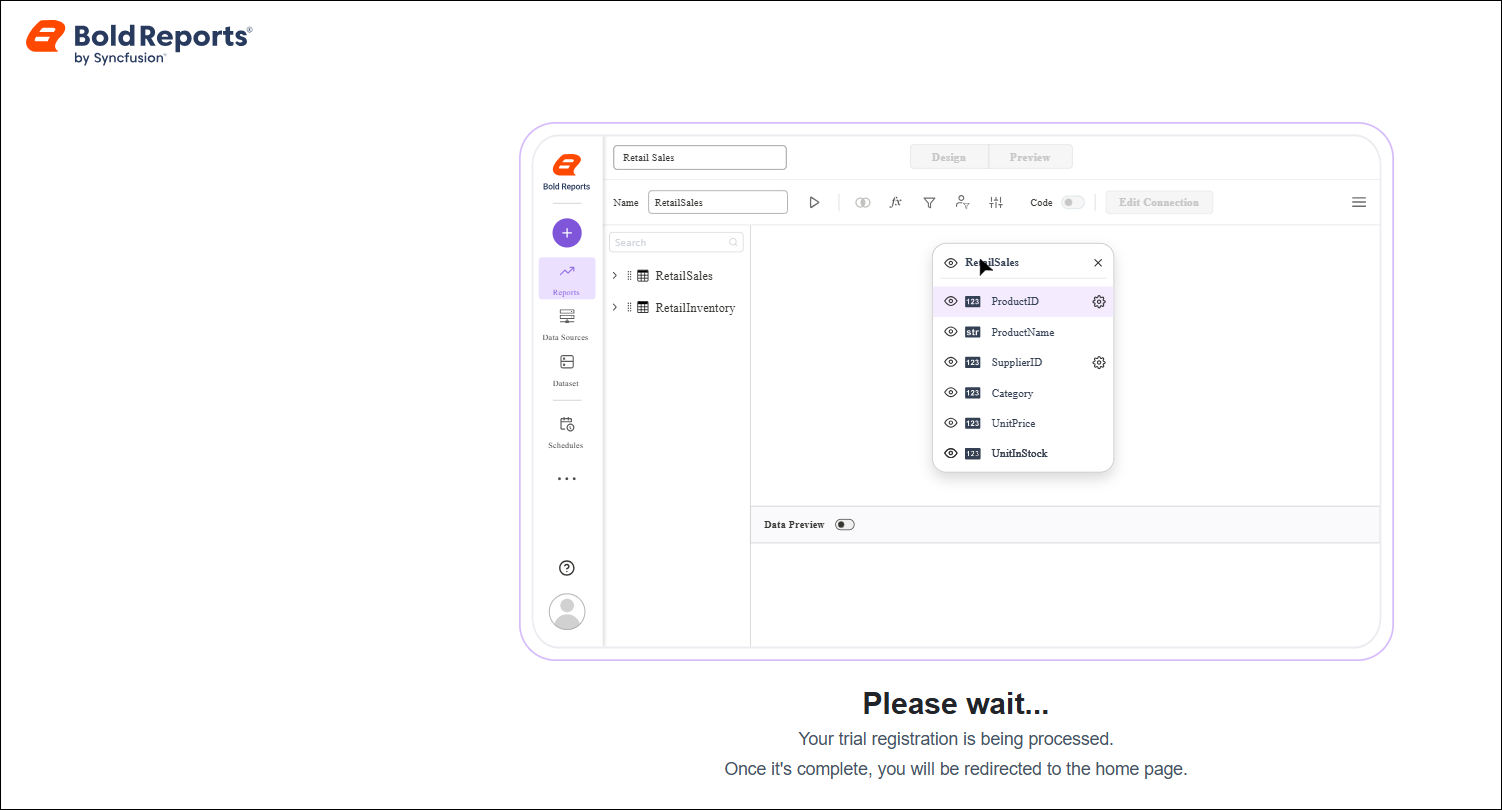Image resolution: width=1502 pixels, height=810 pixels.
Task: Open the help question mark icon
Action: pos(567,568)
